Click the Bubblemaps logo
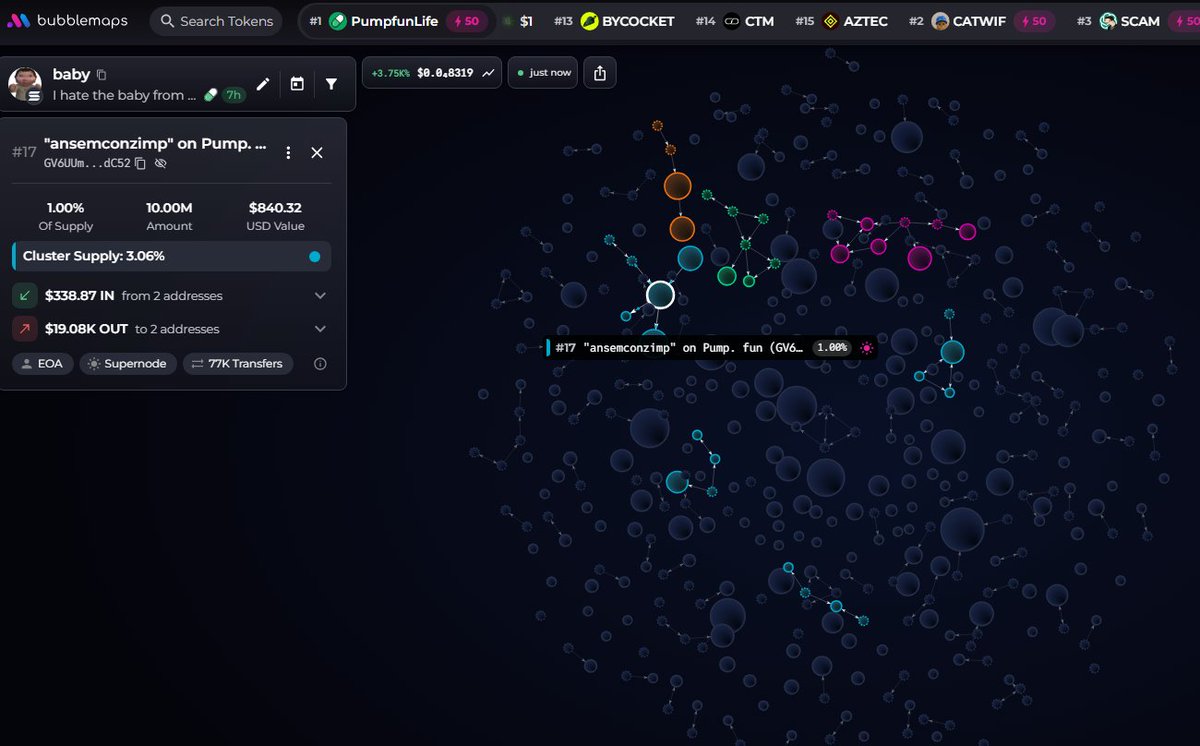Image resolution: width=1200 pixels, height=746 pixels. click(x=68, y=21)
